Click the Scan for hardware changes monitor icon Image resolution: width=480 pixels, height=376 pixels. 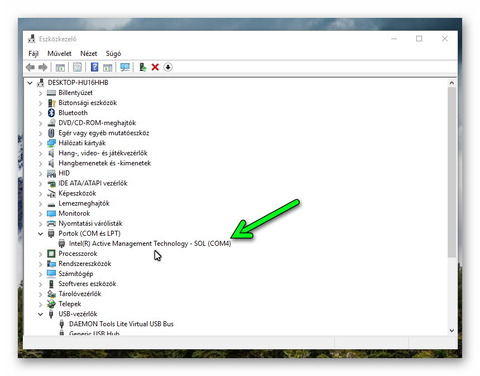125,67
